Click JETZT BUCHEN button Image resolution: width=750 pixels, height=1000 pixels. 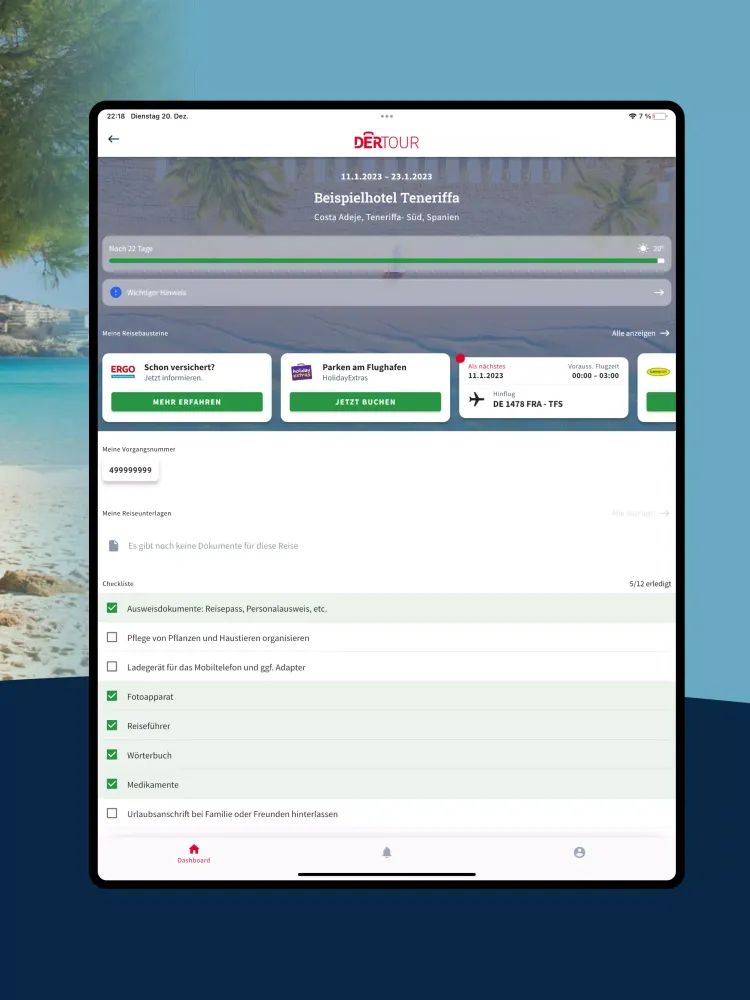click(365, 402)
